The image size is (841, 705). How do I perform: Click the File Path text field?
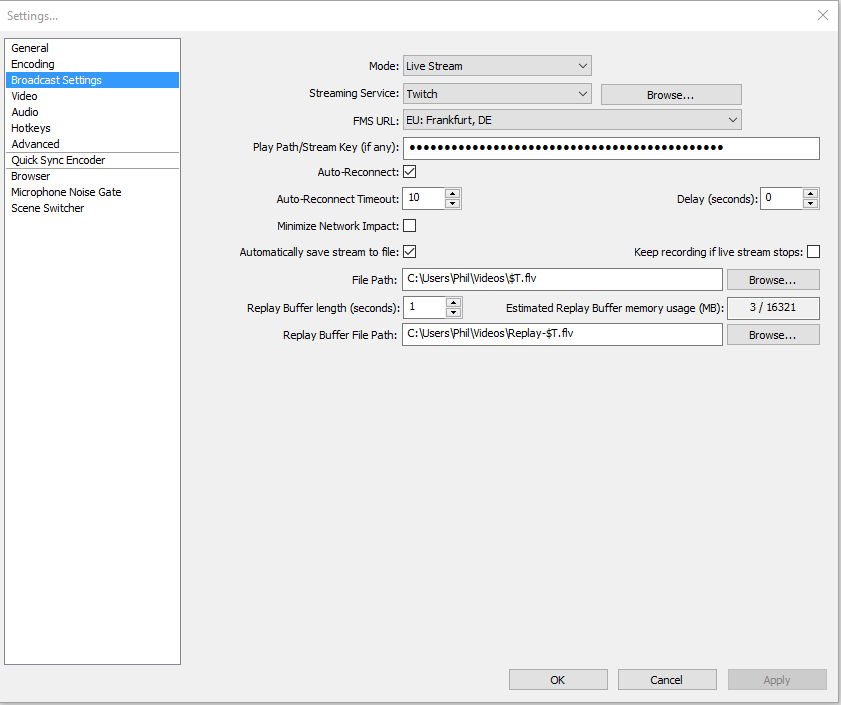coord(562,279)
